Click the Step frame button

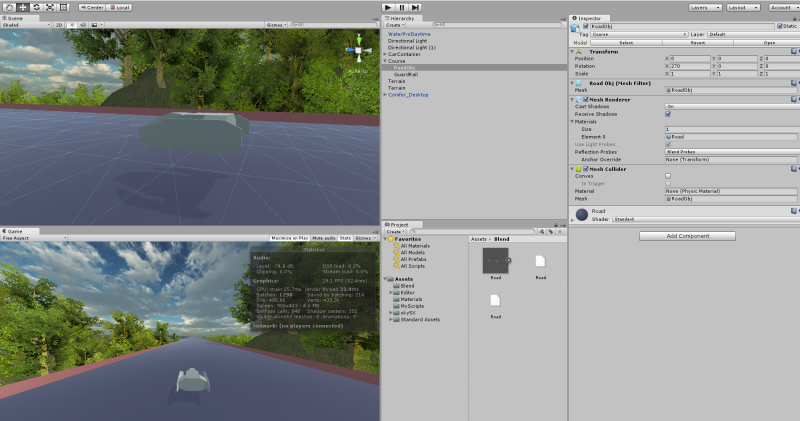415,7
